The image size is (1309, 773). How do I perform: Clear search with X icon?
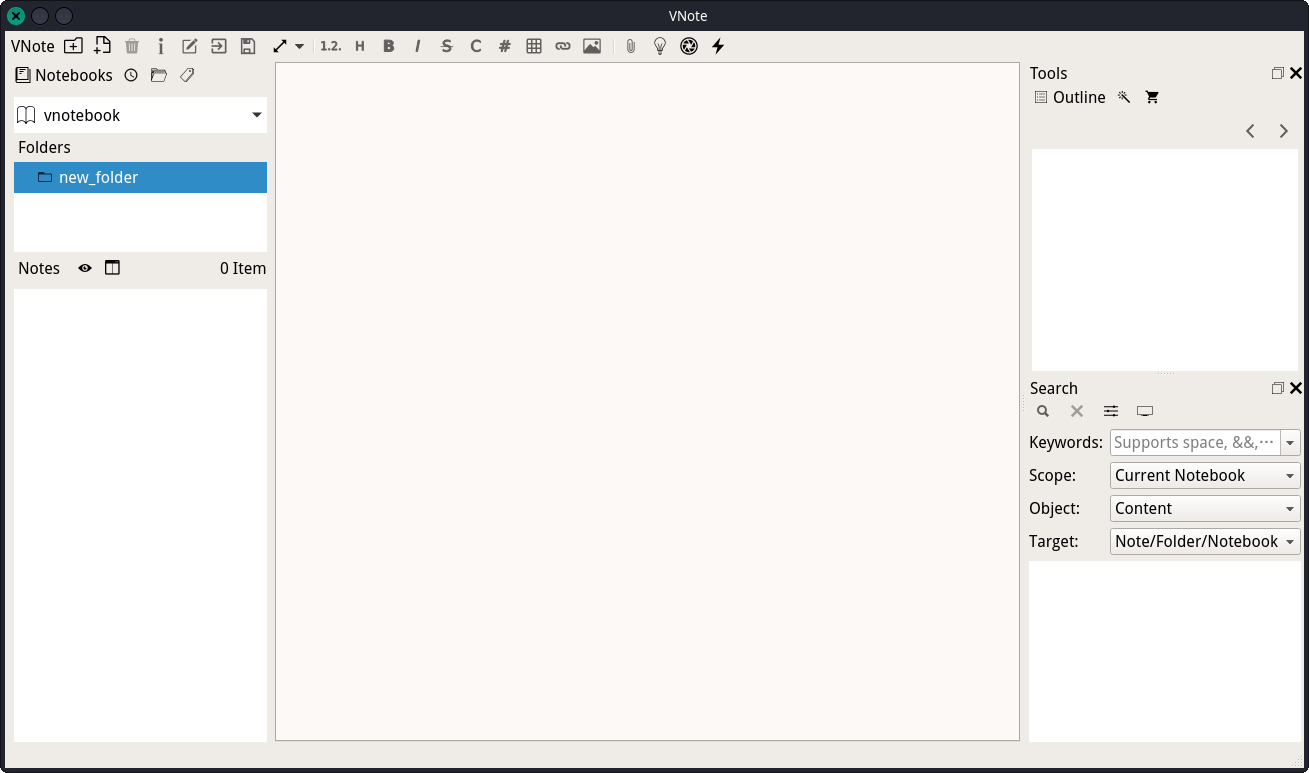pyautogui.click(x=1077, y=411)
